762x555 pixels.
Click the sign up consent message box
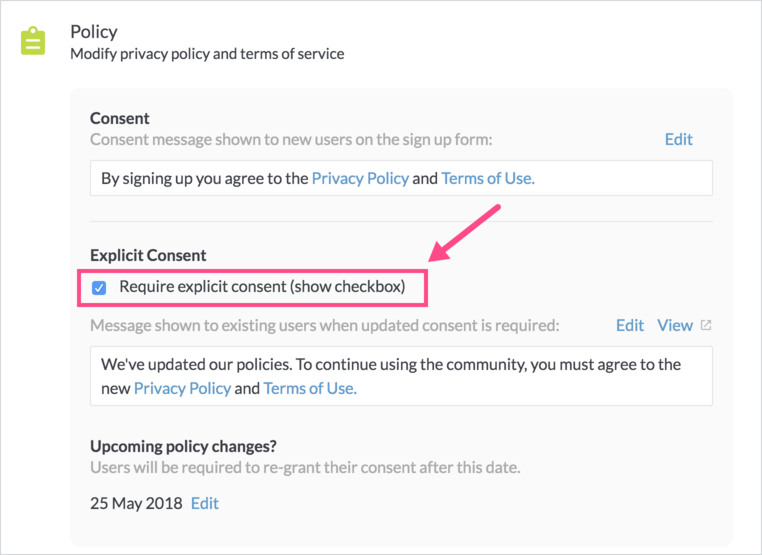click(401, 178)
